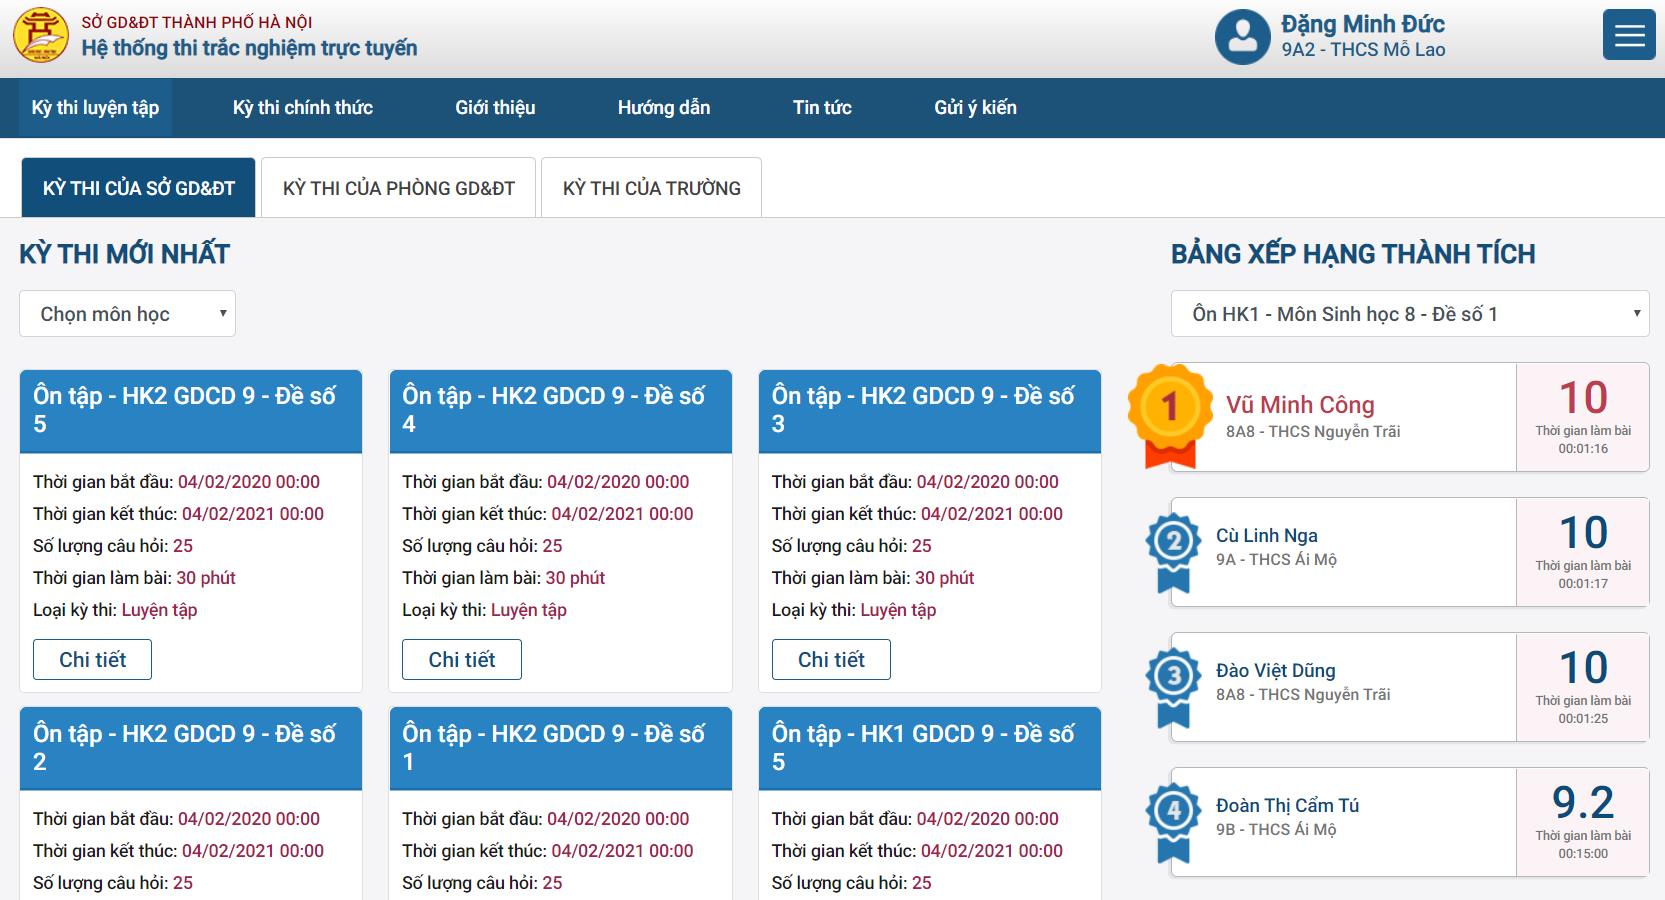Screen dimensions: 1665x900
Task: Click Chi tiết for GDCD 9 Đề số 4
Action: pyautogui.click(x=461, y=660)
